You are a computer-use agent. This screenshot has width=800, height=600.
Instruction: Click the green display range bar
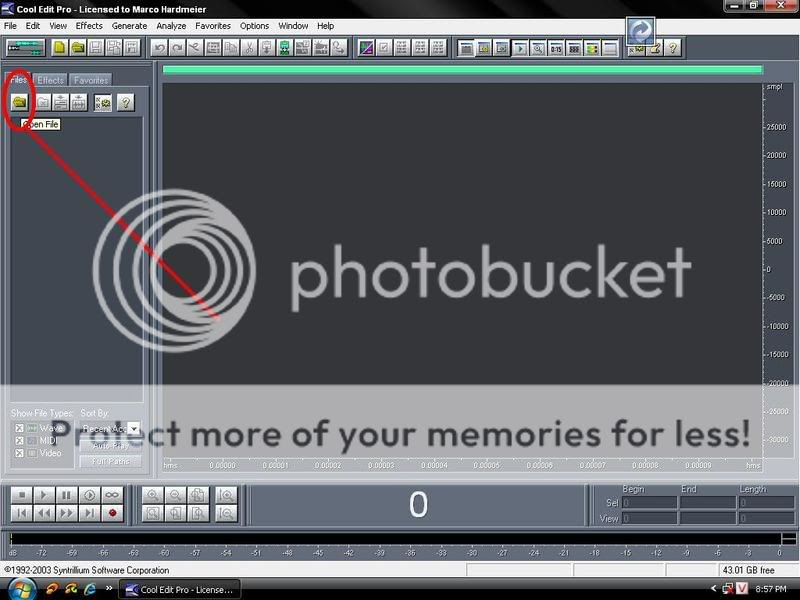(462, 70)
